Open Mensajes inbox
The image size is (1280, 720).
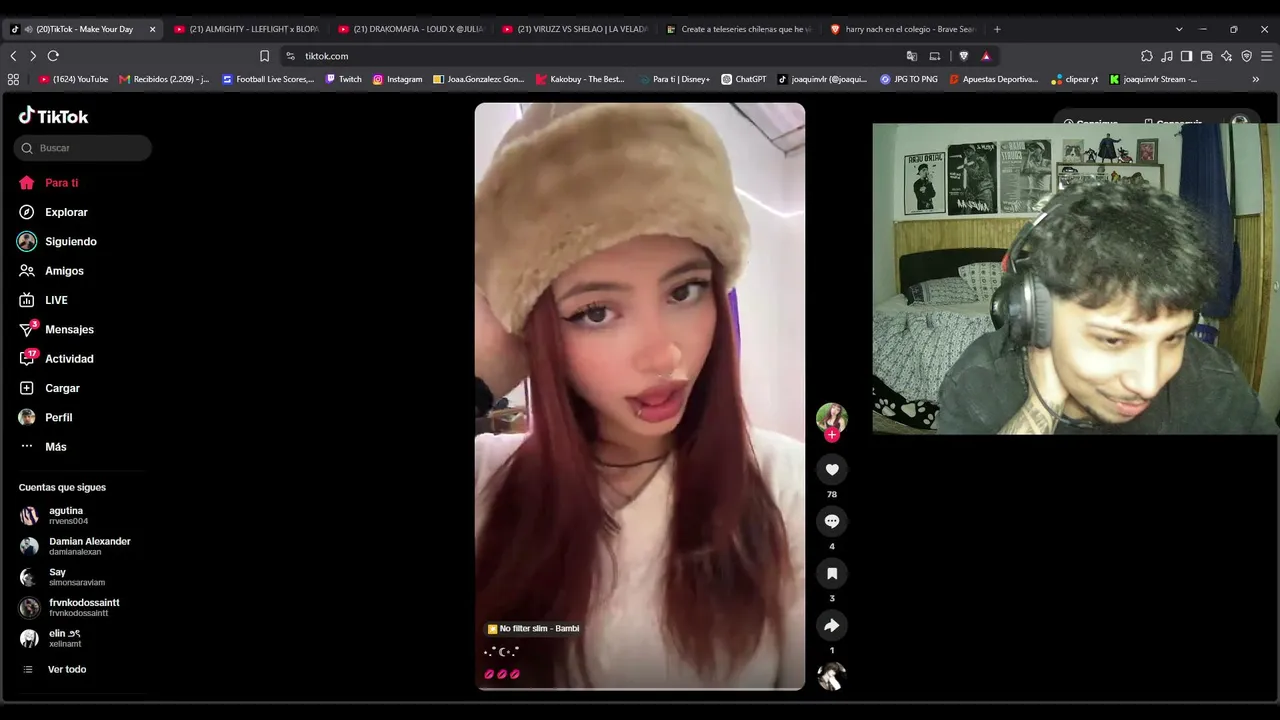(56, 329)
